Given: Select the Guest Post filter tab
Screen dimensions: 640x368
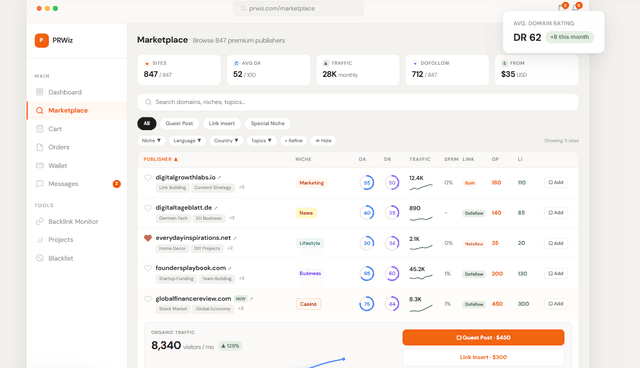Looking at the screenshot, I should 179,123.
